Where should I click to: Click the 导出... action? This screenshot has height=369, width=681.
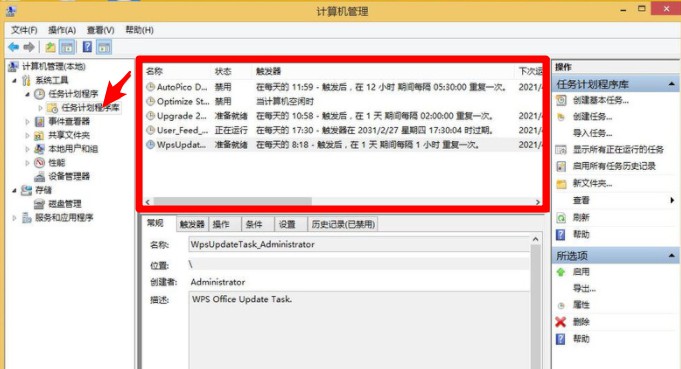[584, 288]
